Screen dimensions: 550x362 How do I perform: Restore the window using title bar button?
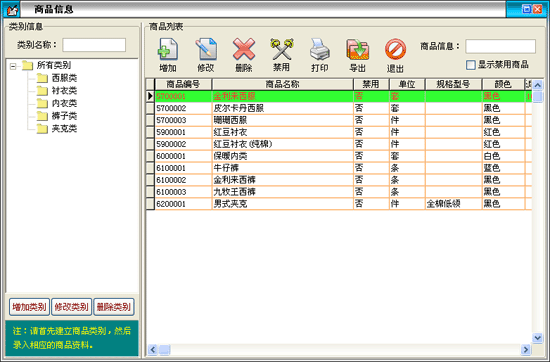(x=526, y=9)
